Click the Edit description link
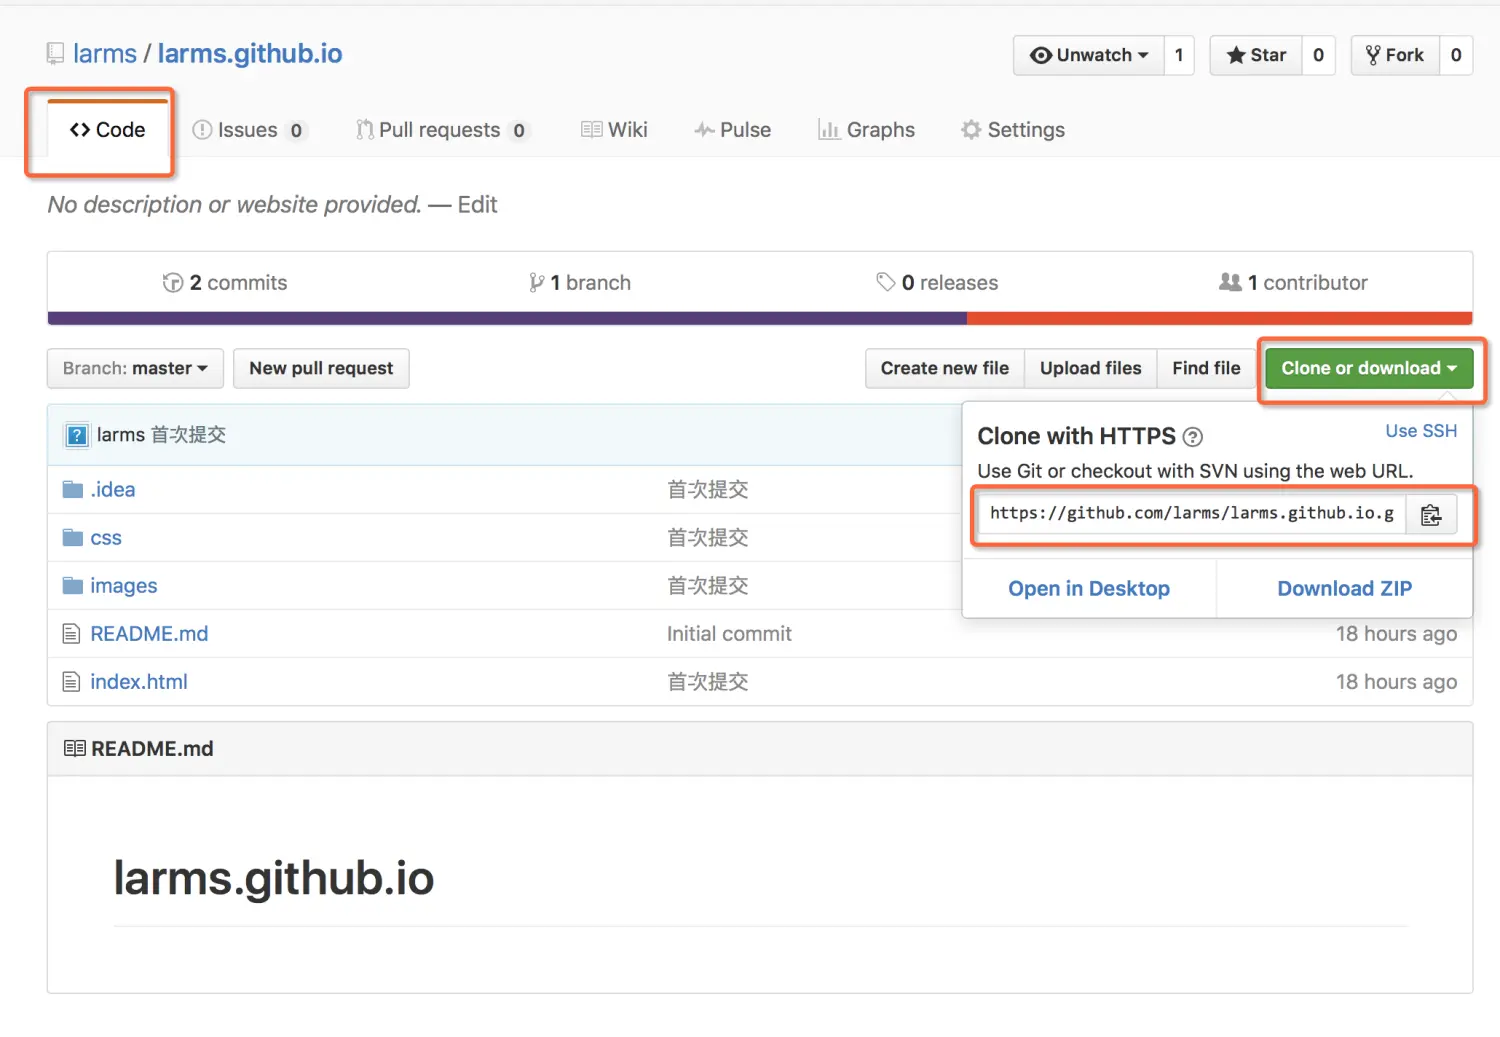This screenshot has width=1500, height=1037. point(477,205)
